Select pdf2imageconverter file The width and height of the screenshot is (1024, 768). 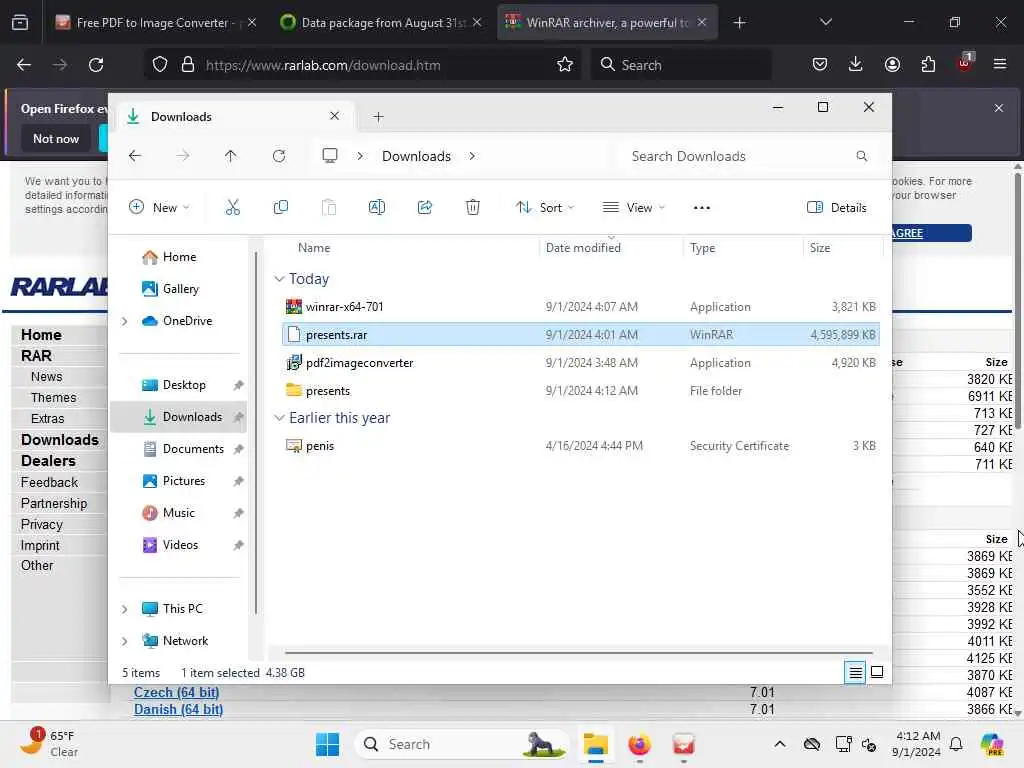coord(581,362)
